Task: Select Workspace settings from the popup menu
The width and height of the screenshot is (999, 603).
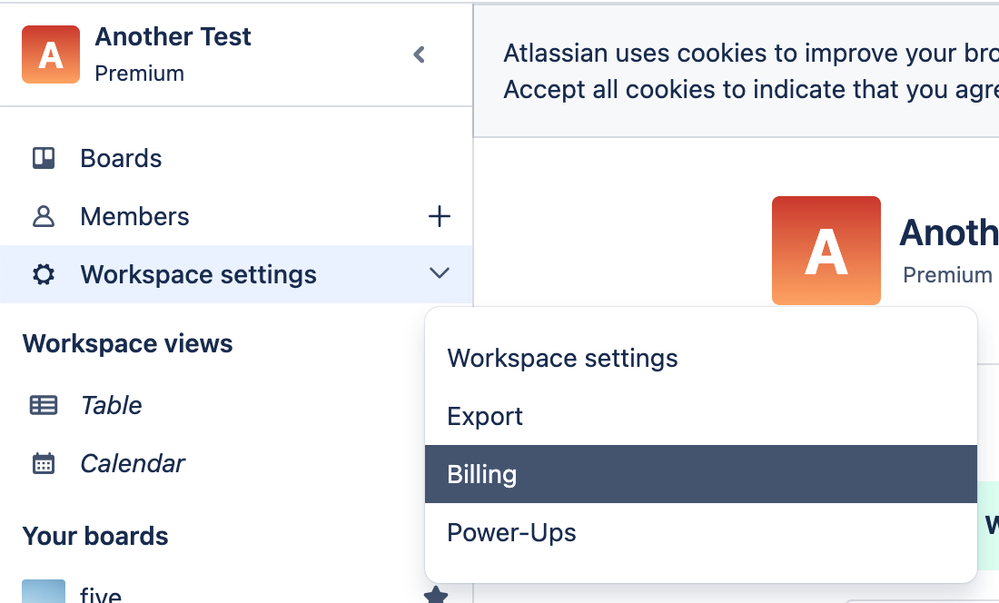Action: pyautogui.click(x=562, y=358)
